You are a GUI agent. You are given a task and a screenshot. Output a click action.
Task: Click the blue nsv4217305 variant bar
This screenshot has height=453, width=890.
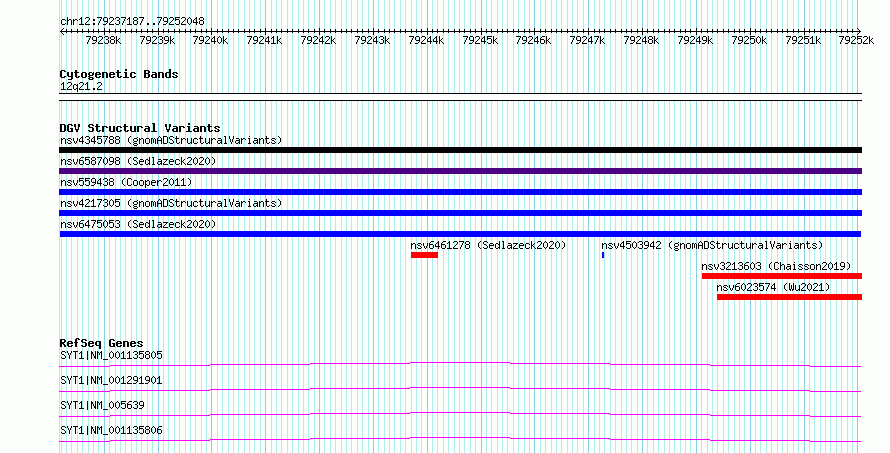pyautogui.click(x=460, y=213)
